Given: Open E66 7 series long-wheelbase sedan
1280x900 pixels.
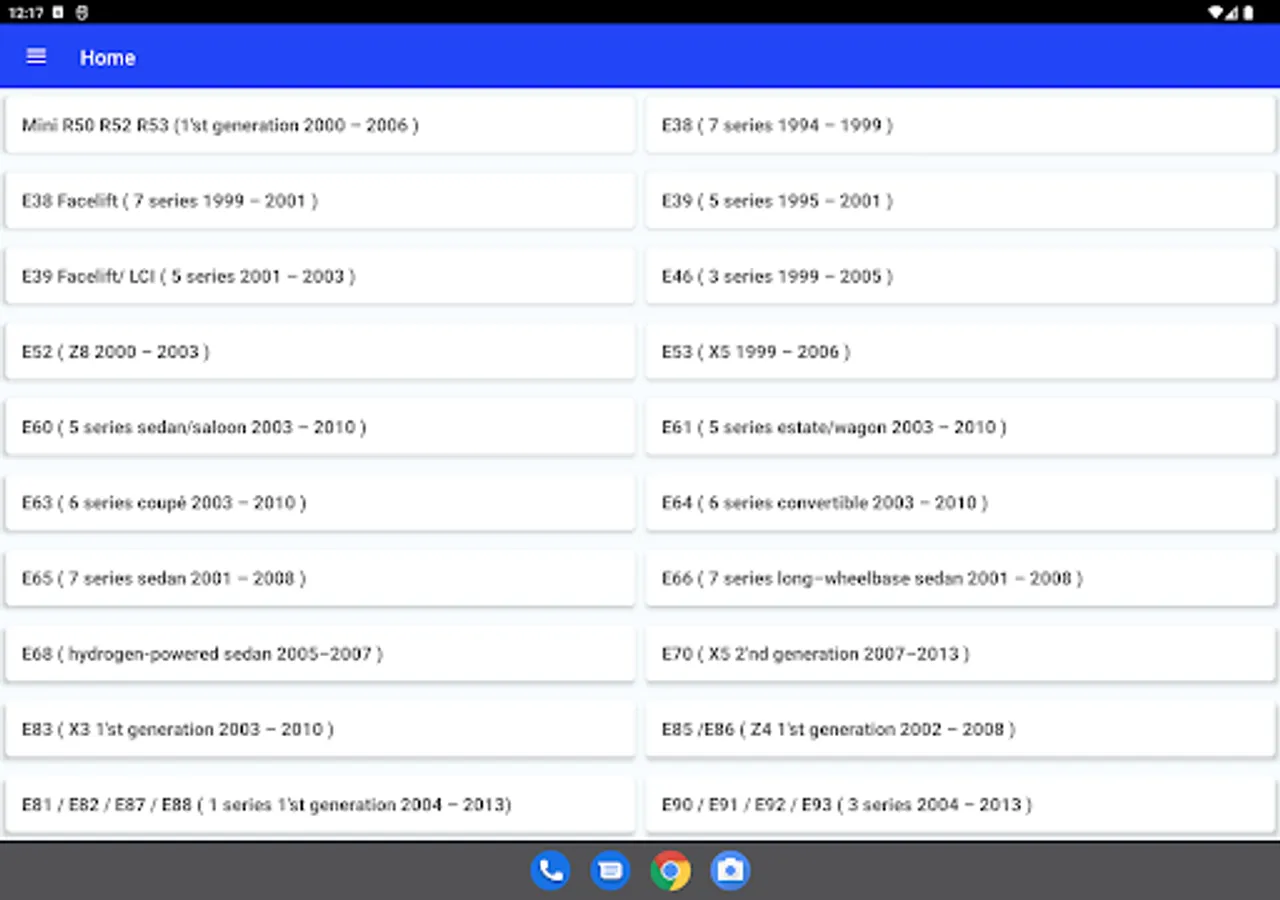Looking at the screenshot, I should pyautogui.click(x=960, y=578).
